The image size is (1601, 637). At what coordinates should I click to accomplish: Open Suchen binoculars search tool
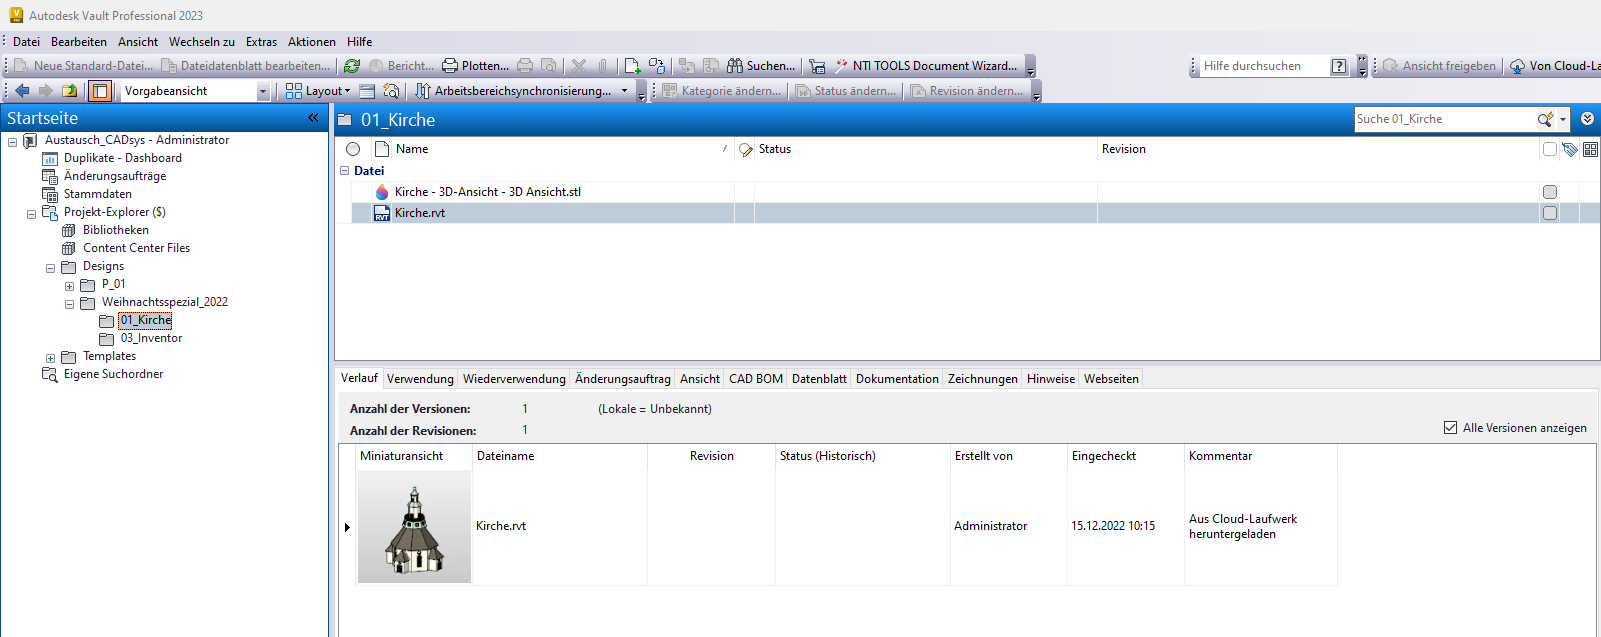(761, 66)
